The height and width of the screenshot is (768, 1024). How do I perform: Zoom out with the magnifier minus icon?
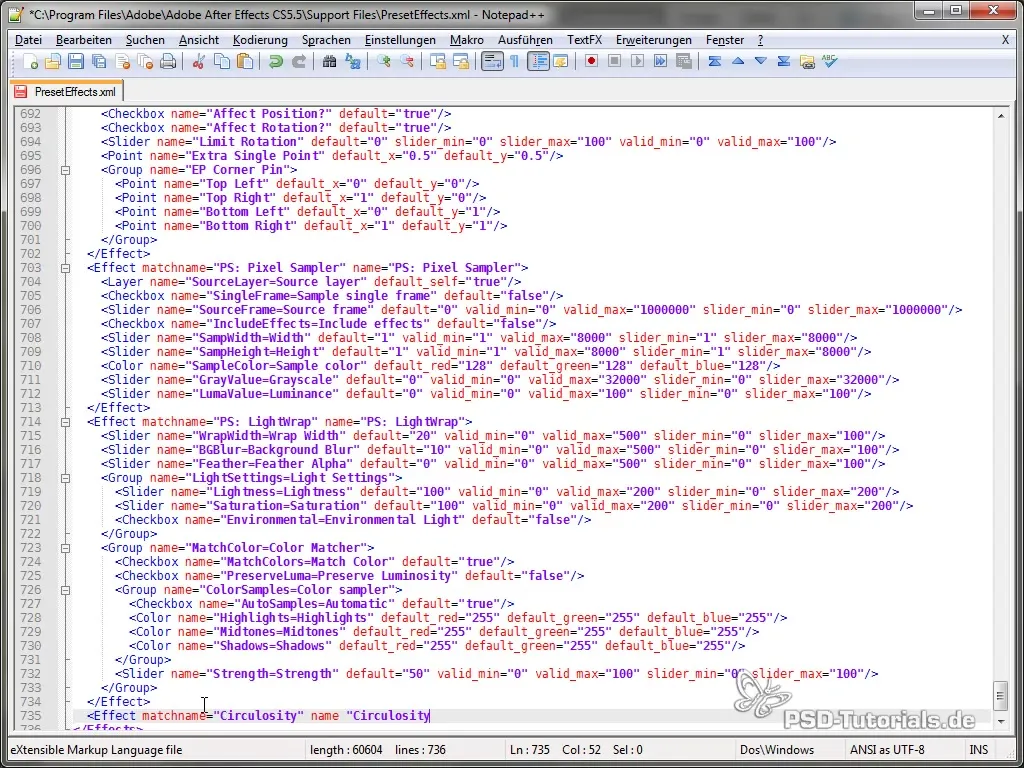pyautogui.click(x=407, y=62)
